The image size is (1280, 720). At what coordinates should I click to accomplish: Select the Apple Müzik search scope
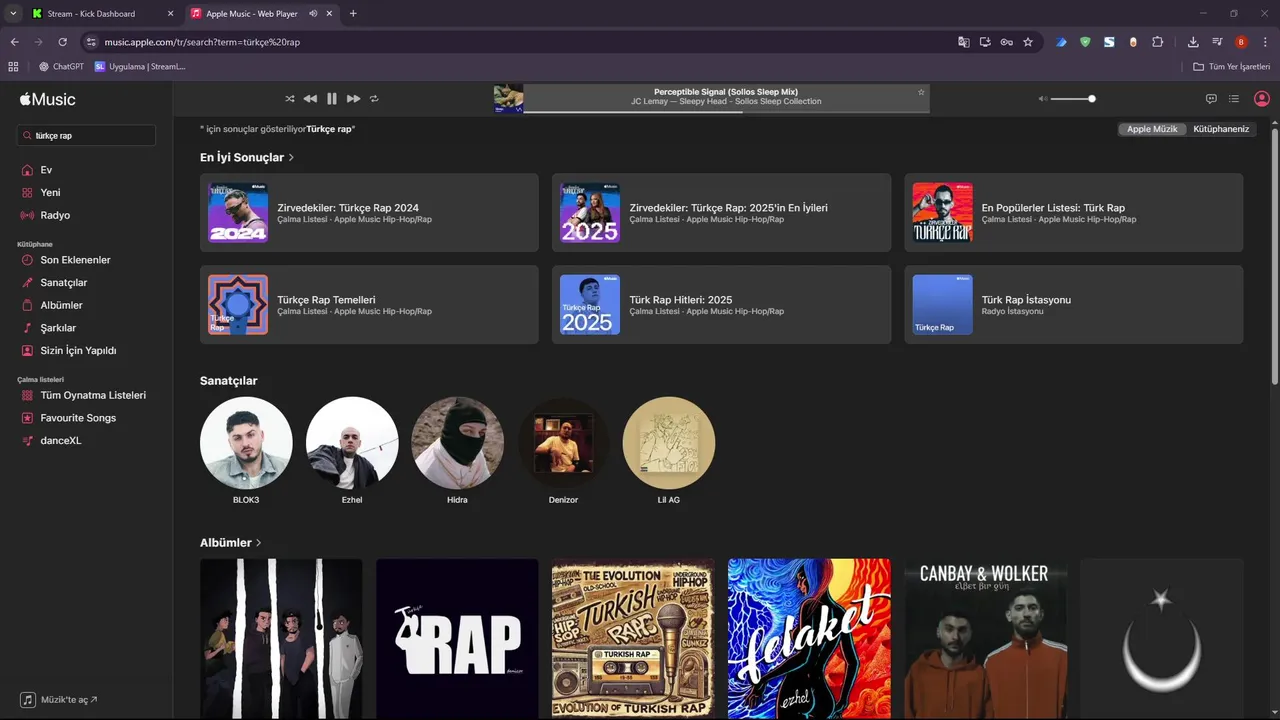pos(1152,129)
